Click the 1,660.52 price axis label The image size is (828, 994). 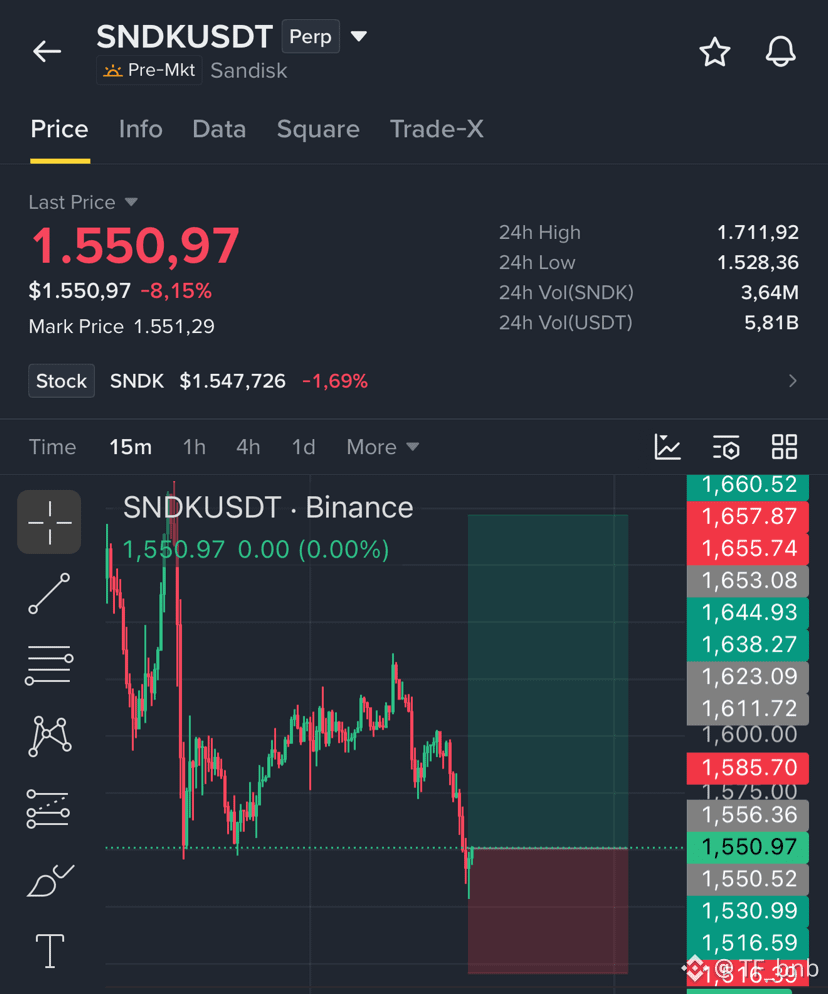(x=748, y=485)
